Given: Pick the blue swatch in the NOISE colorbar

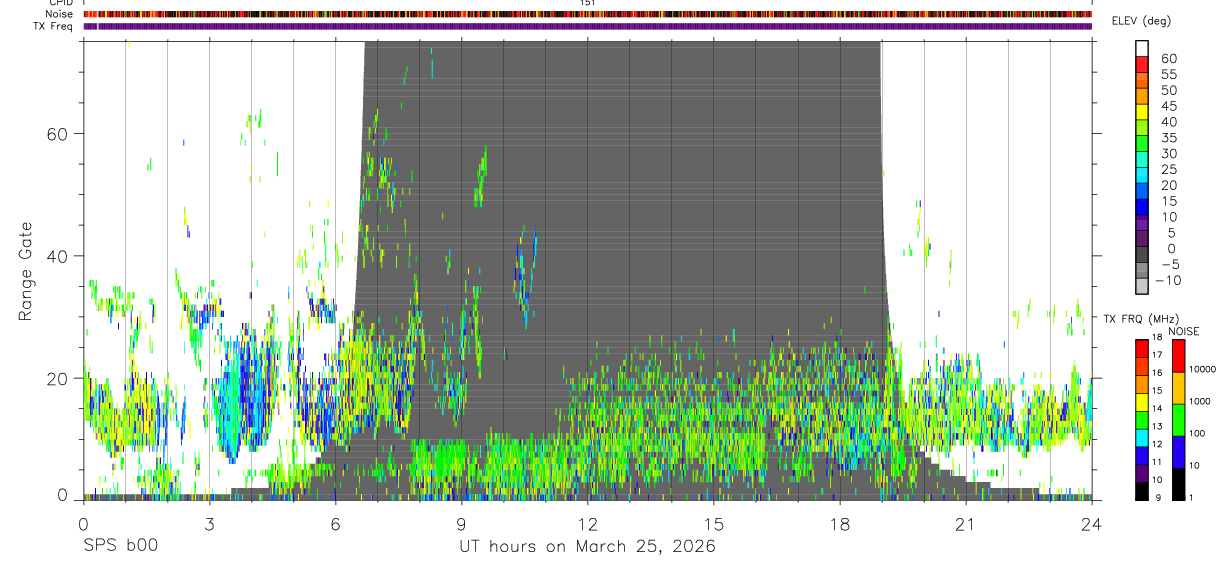Looking at the screenshot, I should 1178,452.
